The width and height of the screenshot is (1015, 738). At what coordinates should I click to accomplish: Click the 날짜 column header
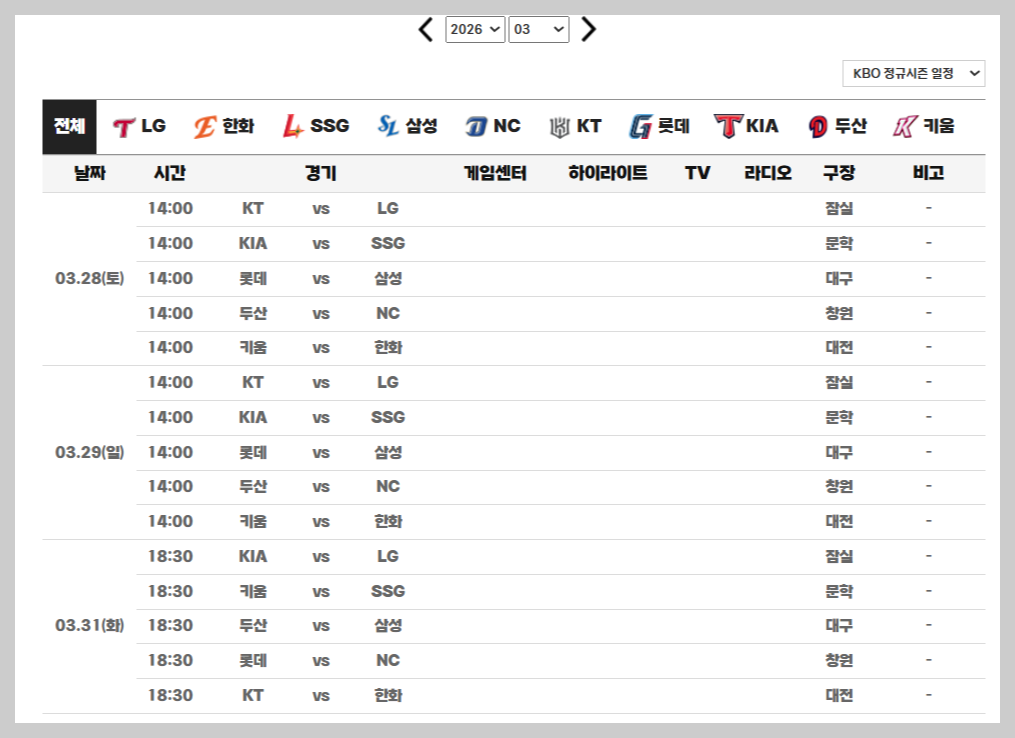(x=89, y=173)
